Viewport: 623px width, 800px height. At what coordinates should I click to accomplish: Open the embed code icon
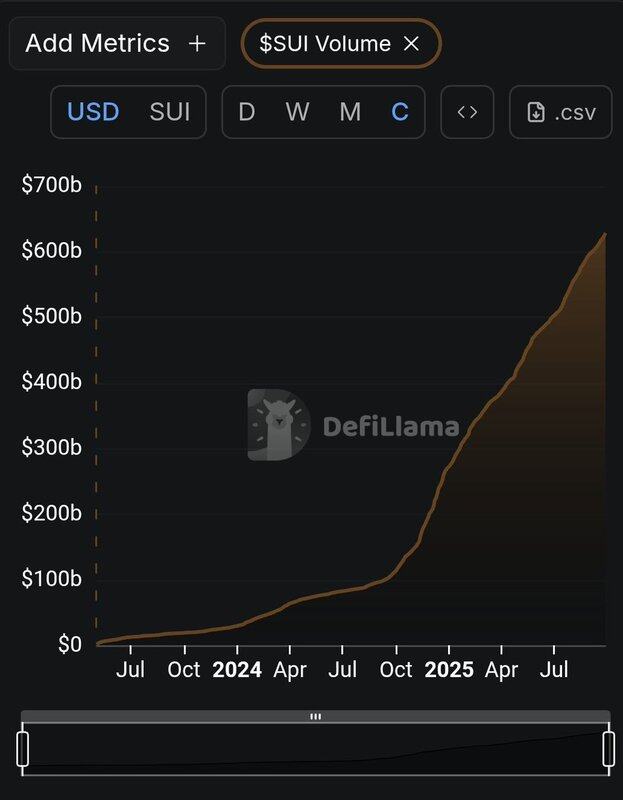click(467, 112)
